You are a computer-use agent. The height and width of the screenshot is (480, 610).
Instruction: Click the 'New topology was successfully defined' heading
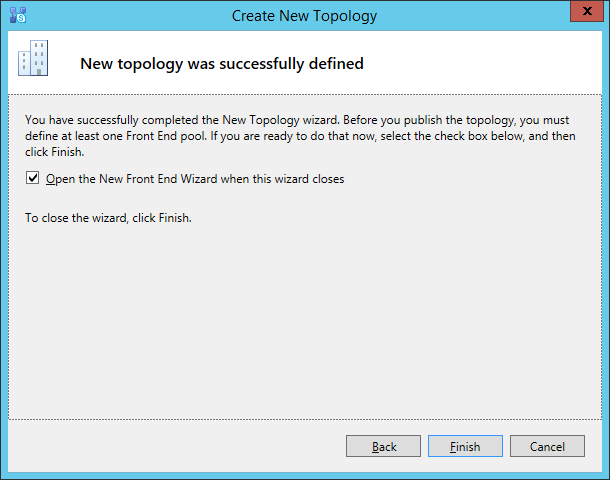pyautogui.click(x=222, y=63)
